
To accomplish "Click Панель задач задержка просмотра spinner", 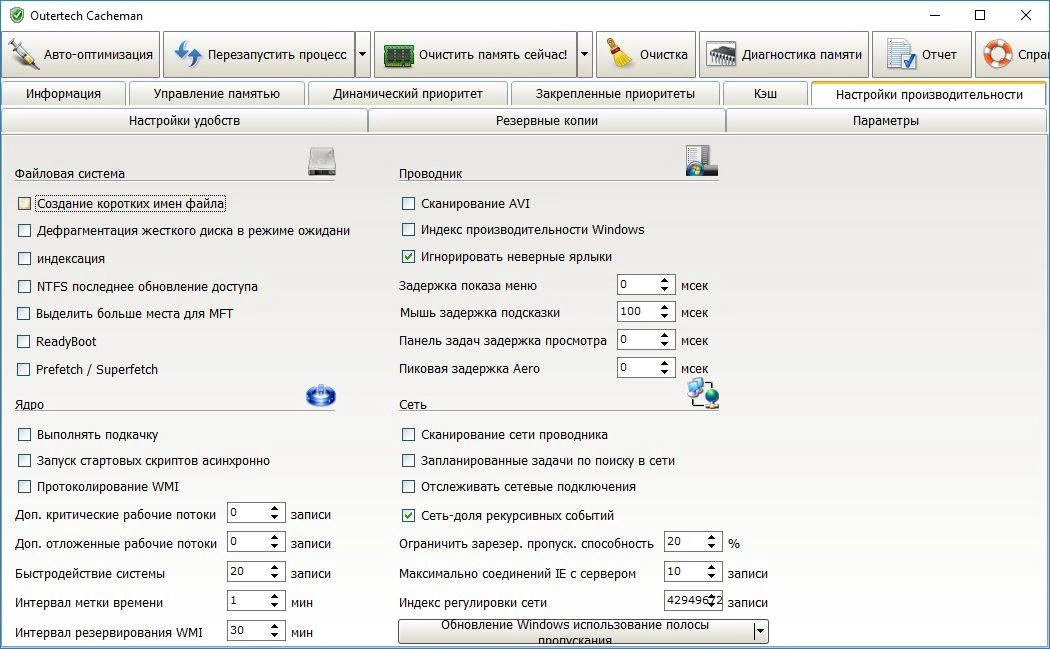I will pyautogui.click(x=664, y=340).
